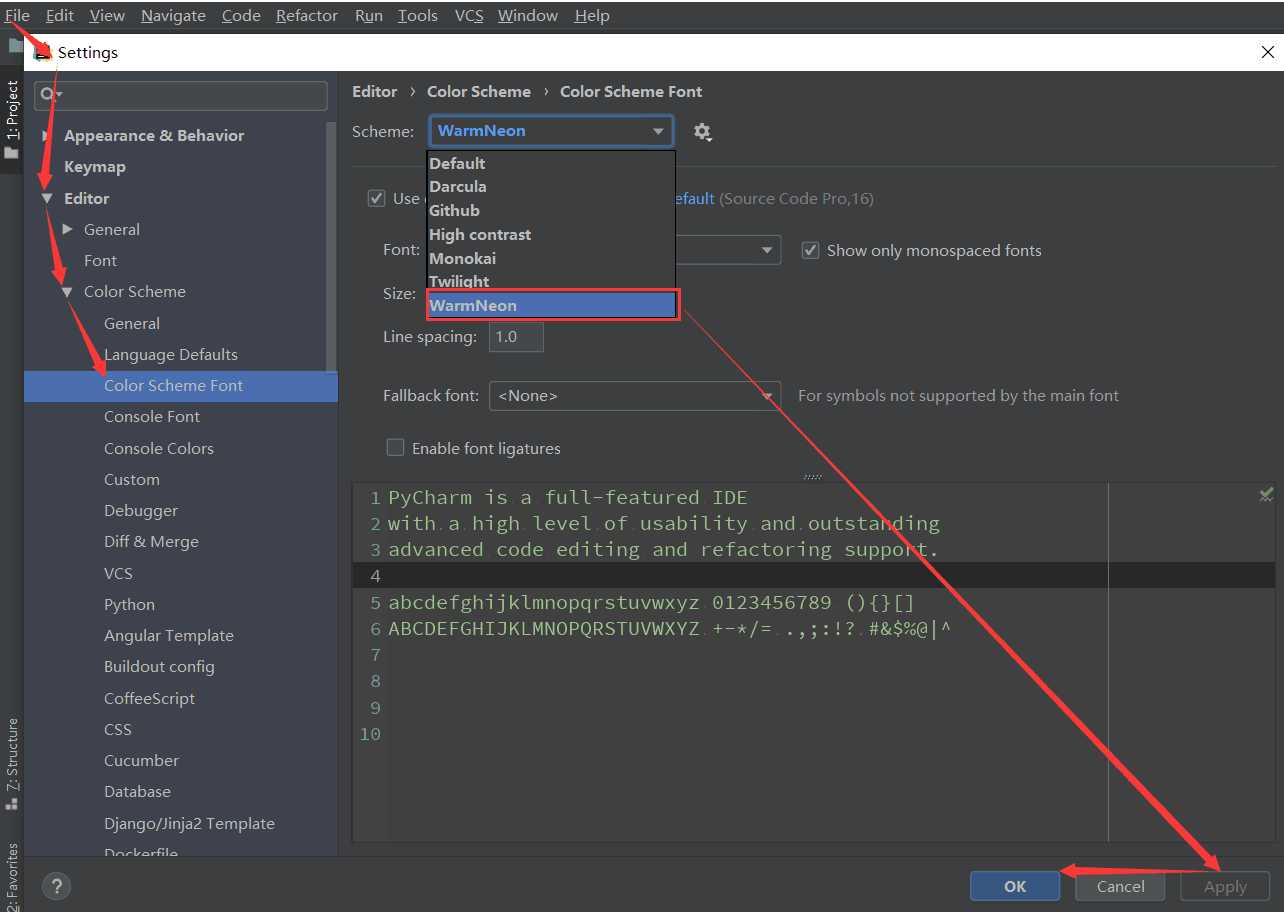The height and width of the screenshot is (912, 1284).
Task: Open the Scheme WarmNeon combo box
Action: coord(551,131)
